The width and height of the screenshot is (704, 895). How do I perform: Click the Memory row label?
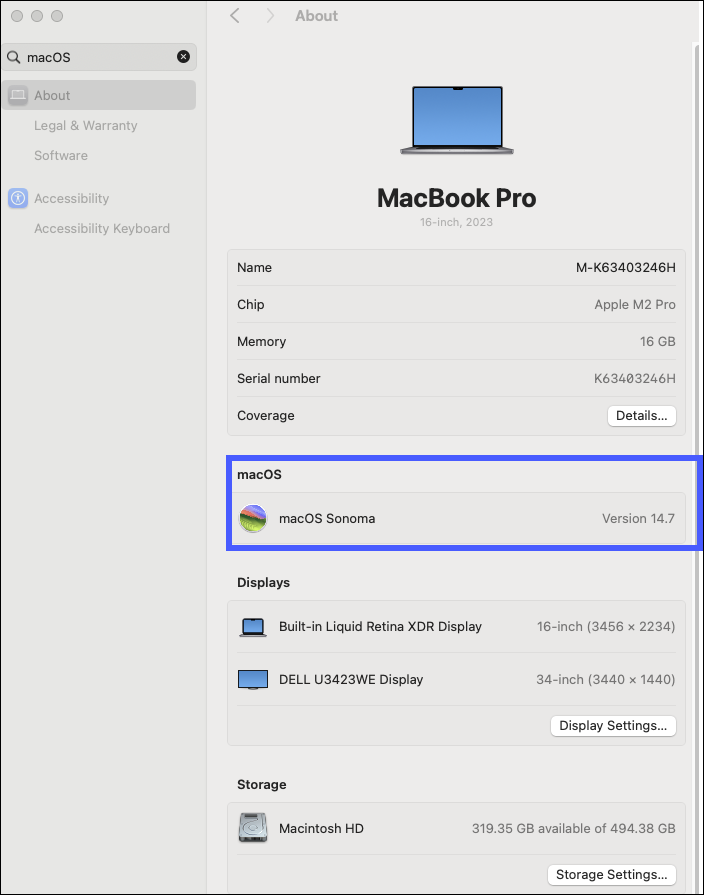click(262, 341)
